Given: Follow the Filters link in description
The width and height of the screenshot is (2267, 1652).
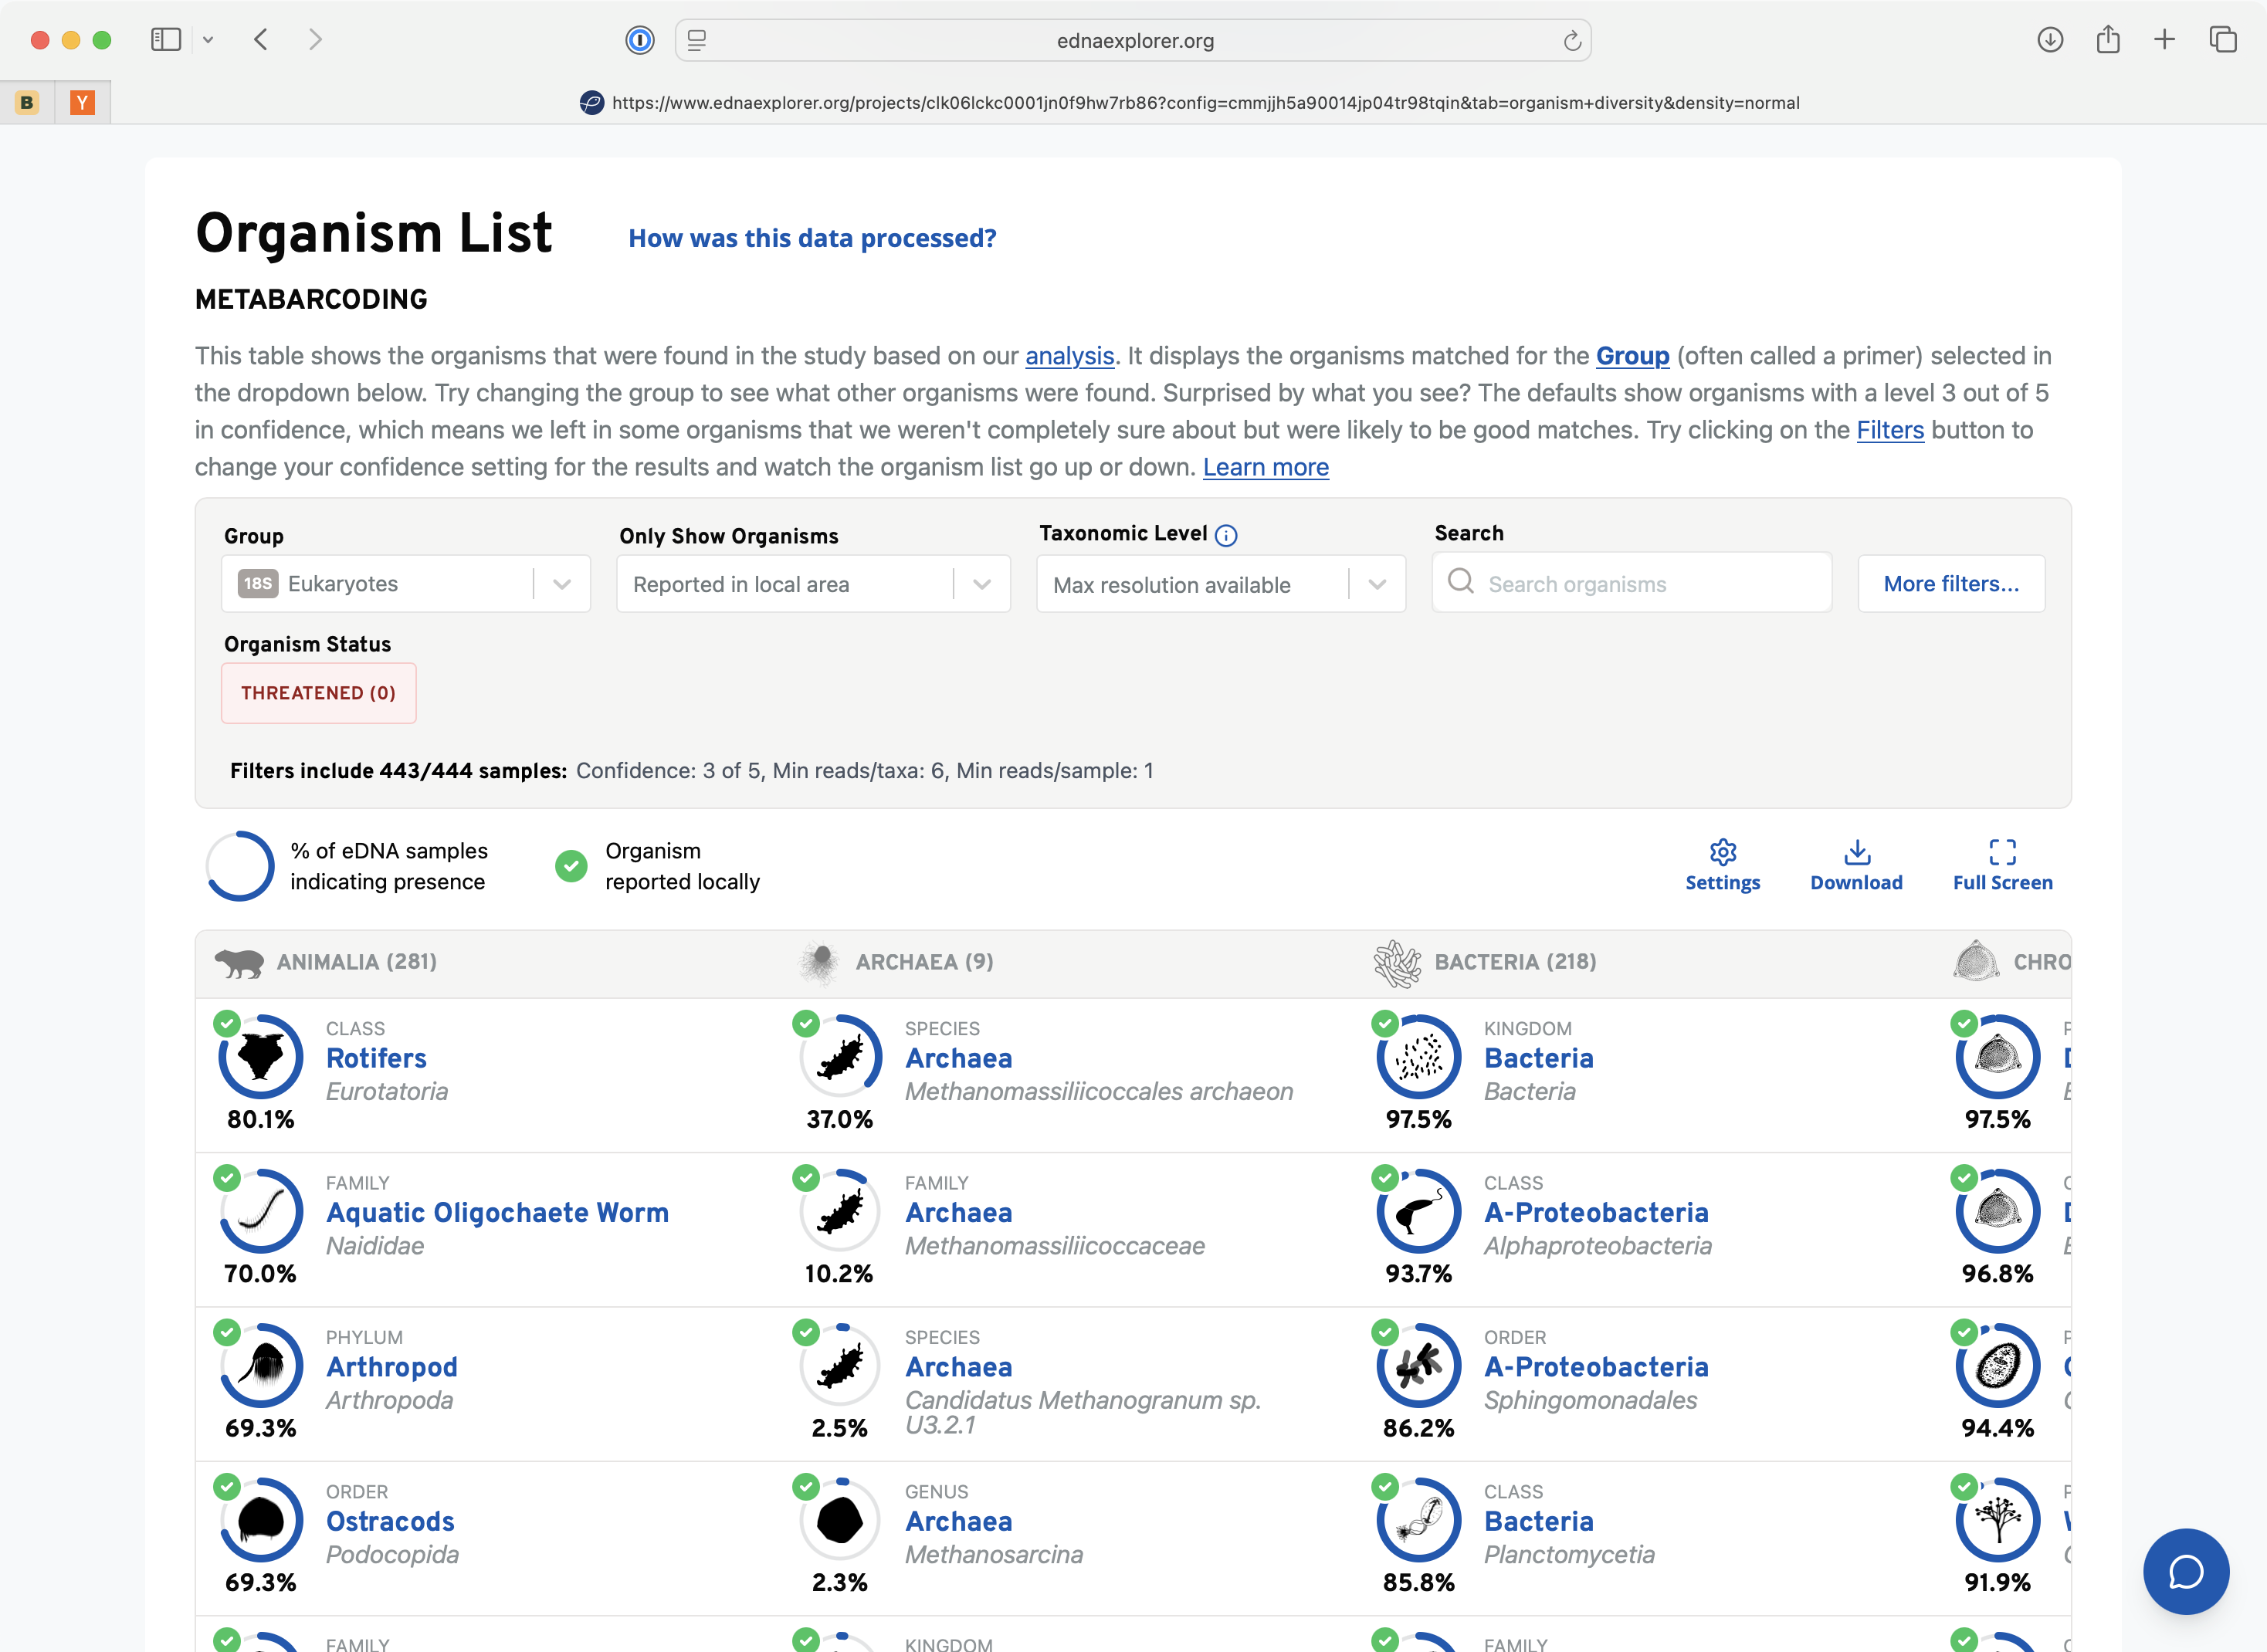Looking at the screenshot, I should coord(1890,430).
